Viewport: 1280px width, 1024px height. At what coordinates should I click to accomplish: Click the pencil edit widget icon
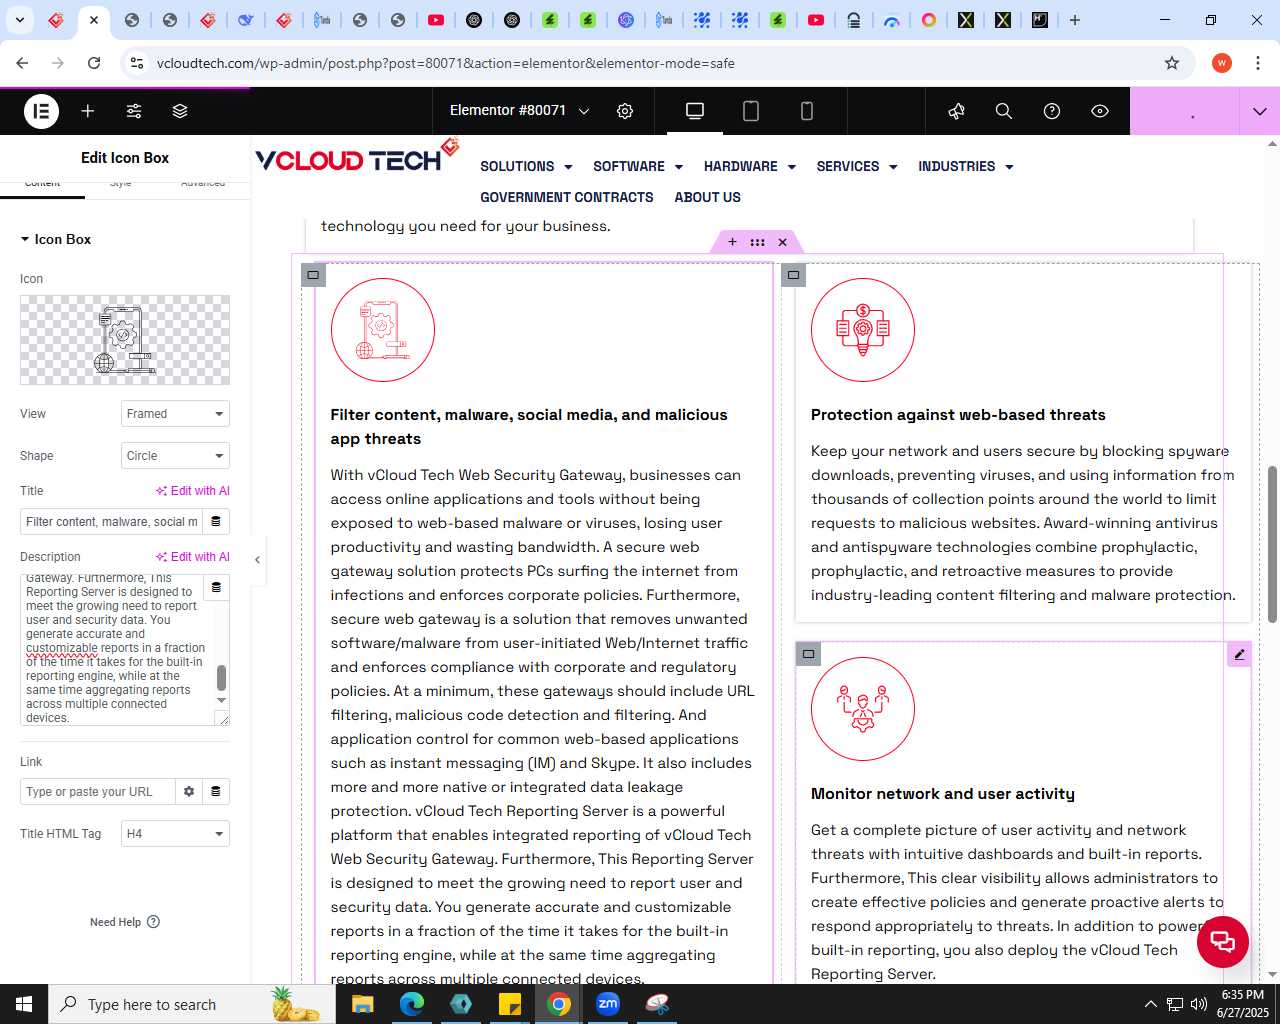pos(1239,654)
